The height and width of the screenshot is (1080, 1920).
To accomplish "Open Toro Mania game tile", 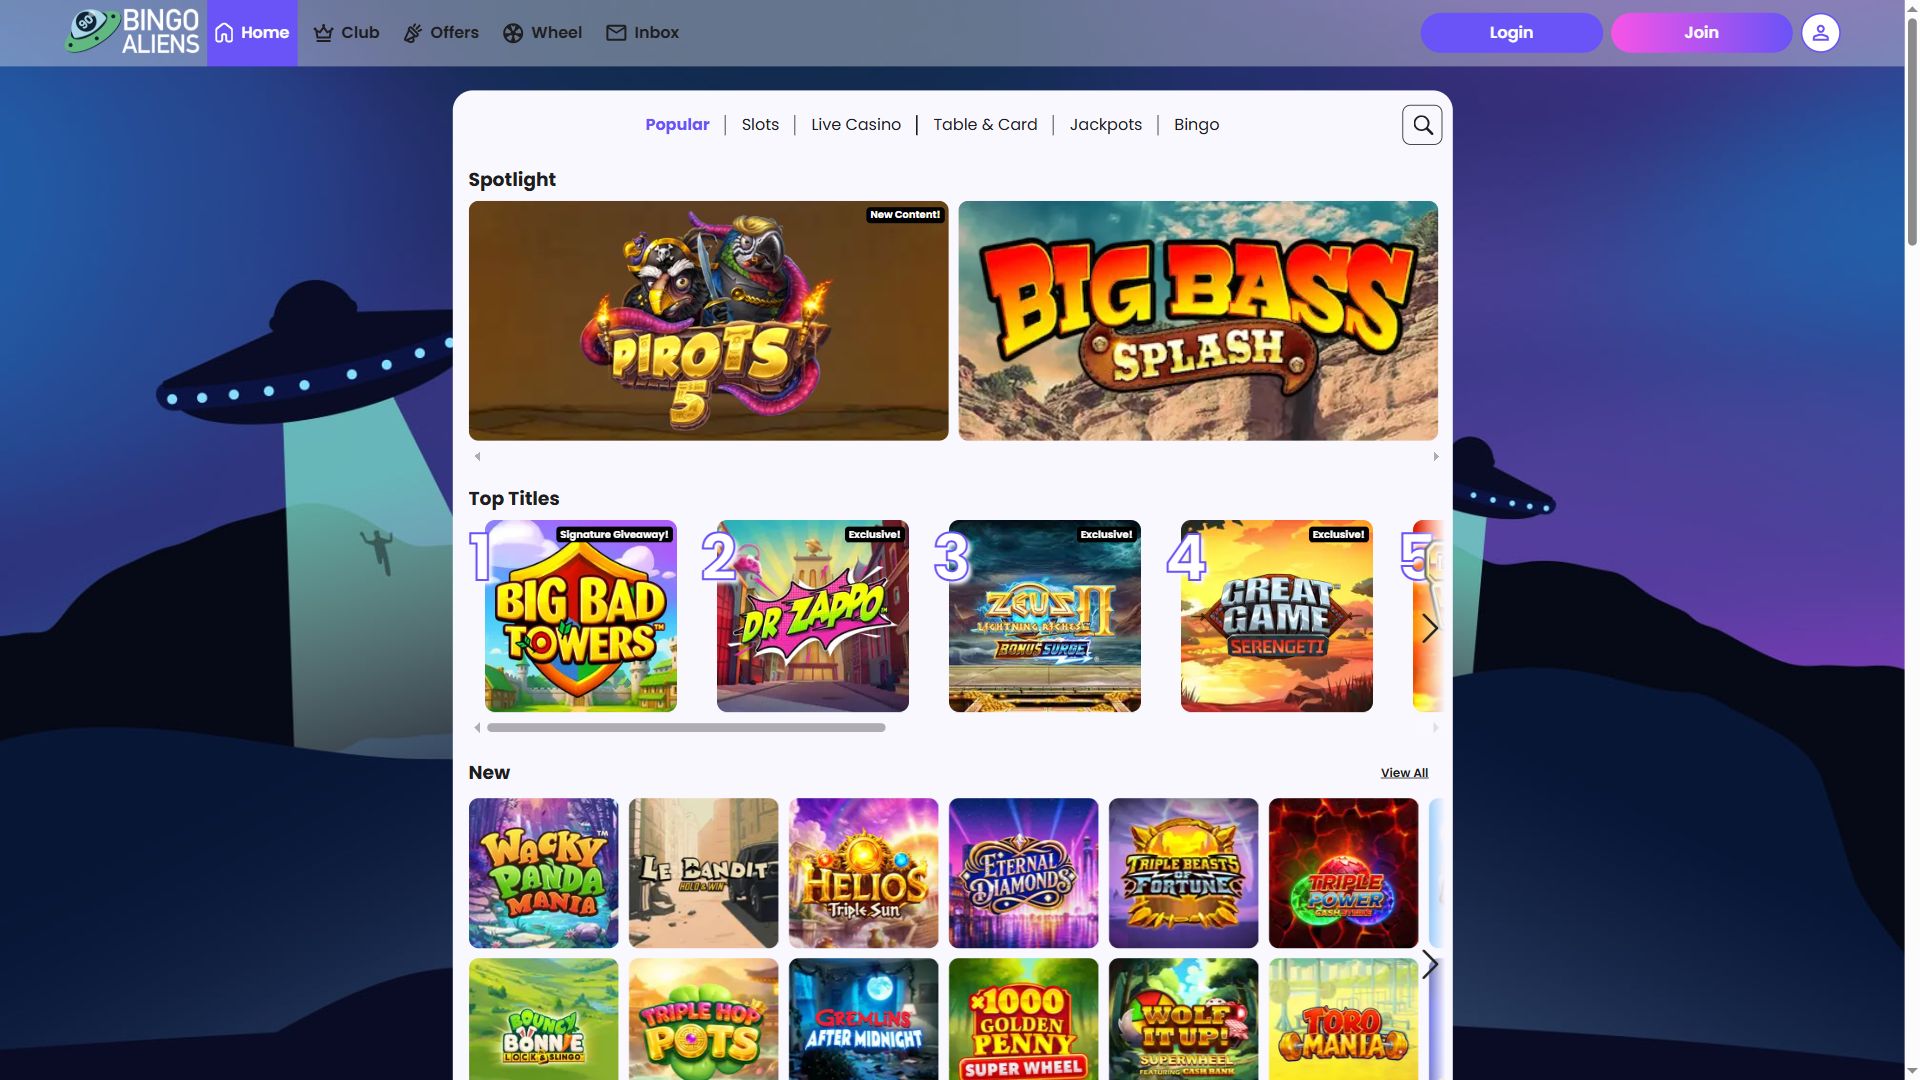I will 1343,1019.
